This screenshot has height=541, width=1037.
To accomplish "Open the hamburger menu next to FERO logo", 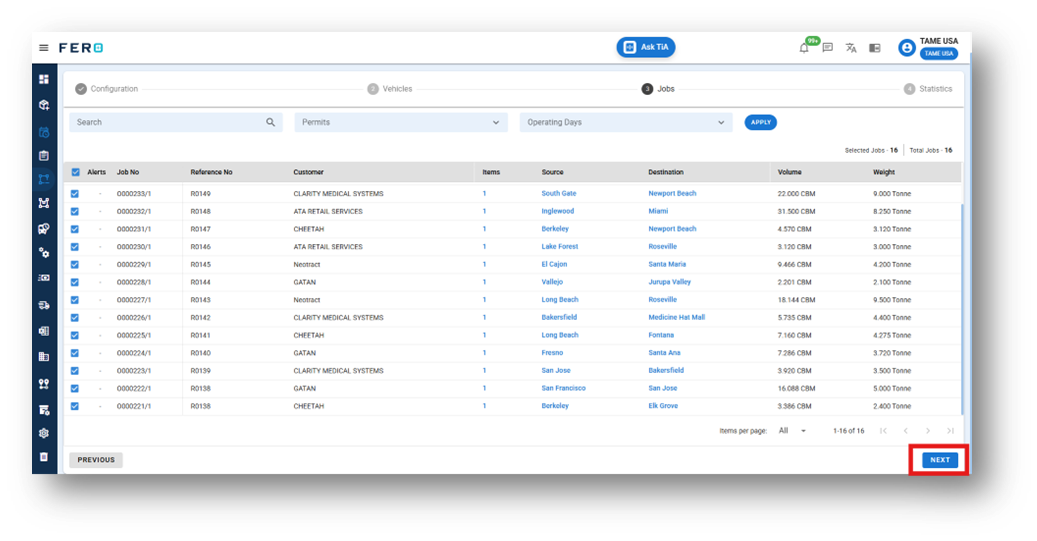I will [44, 48].
